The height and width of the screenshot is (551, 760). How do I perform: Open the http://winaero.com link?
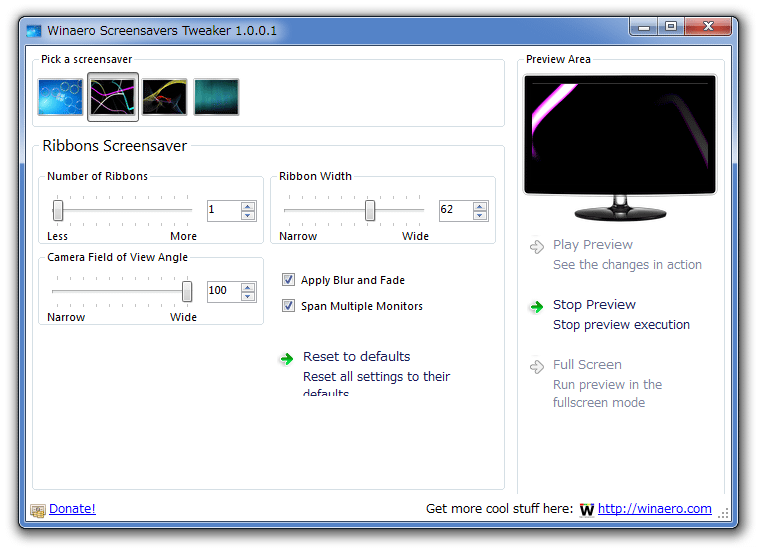(654, 508)
